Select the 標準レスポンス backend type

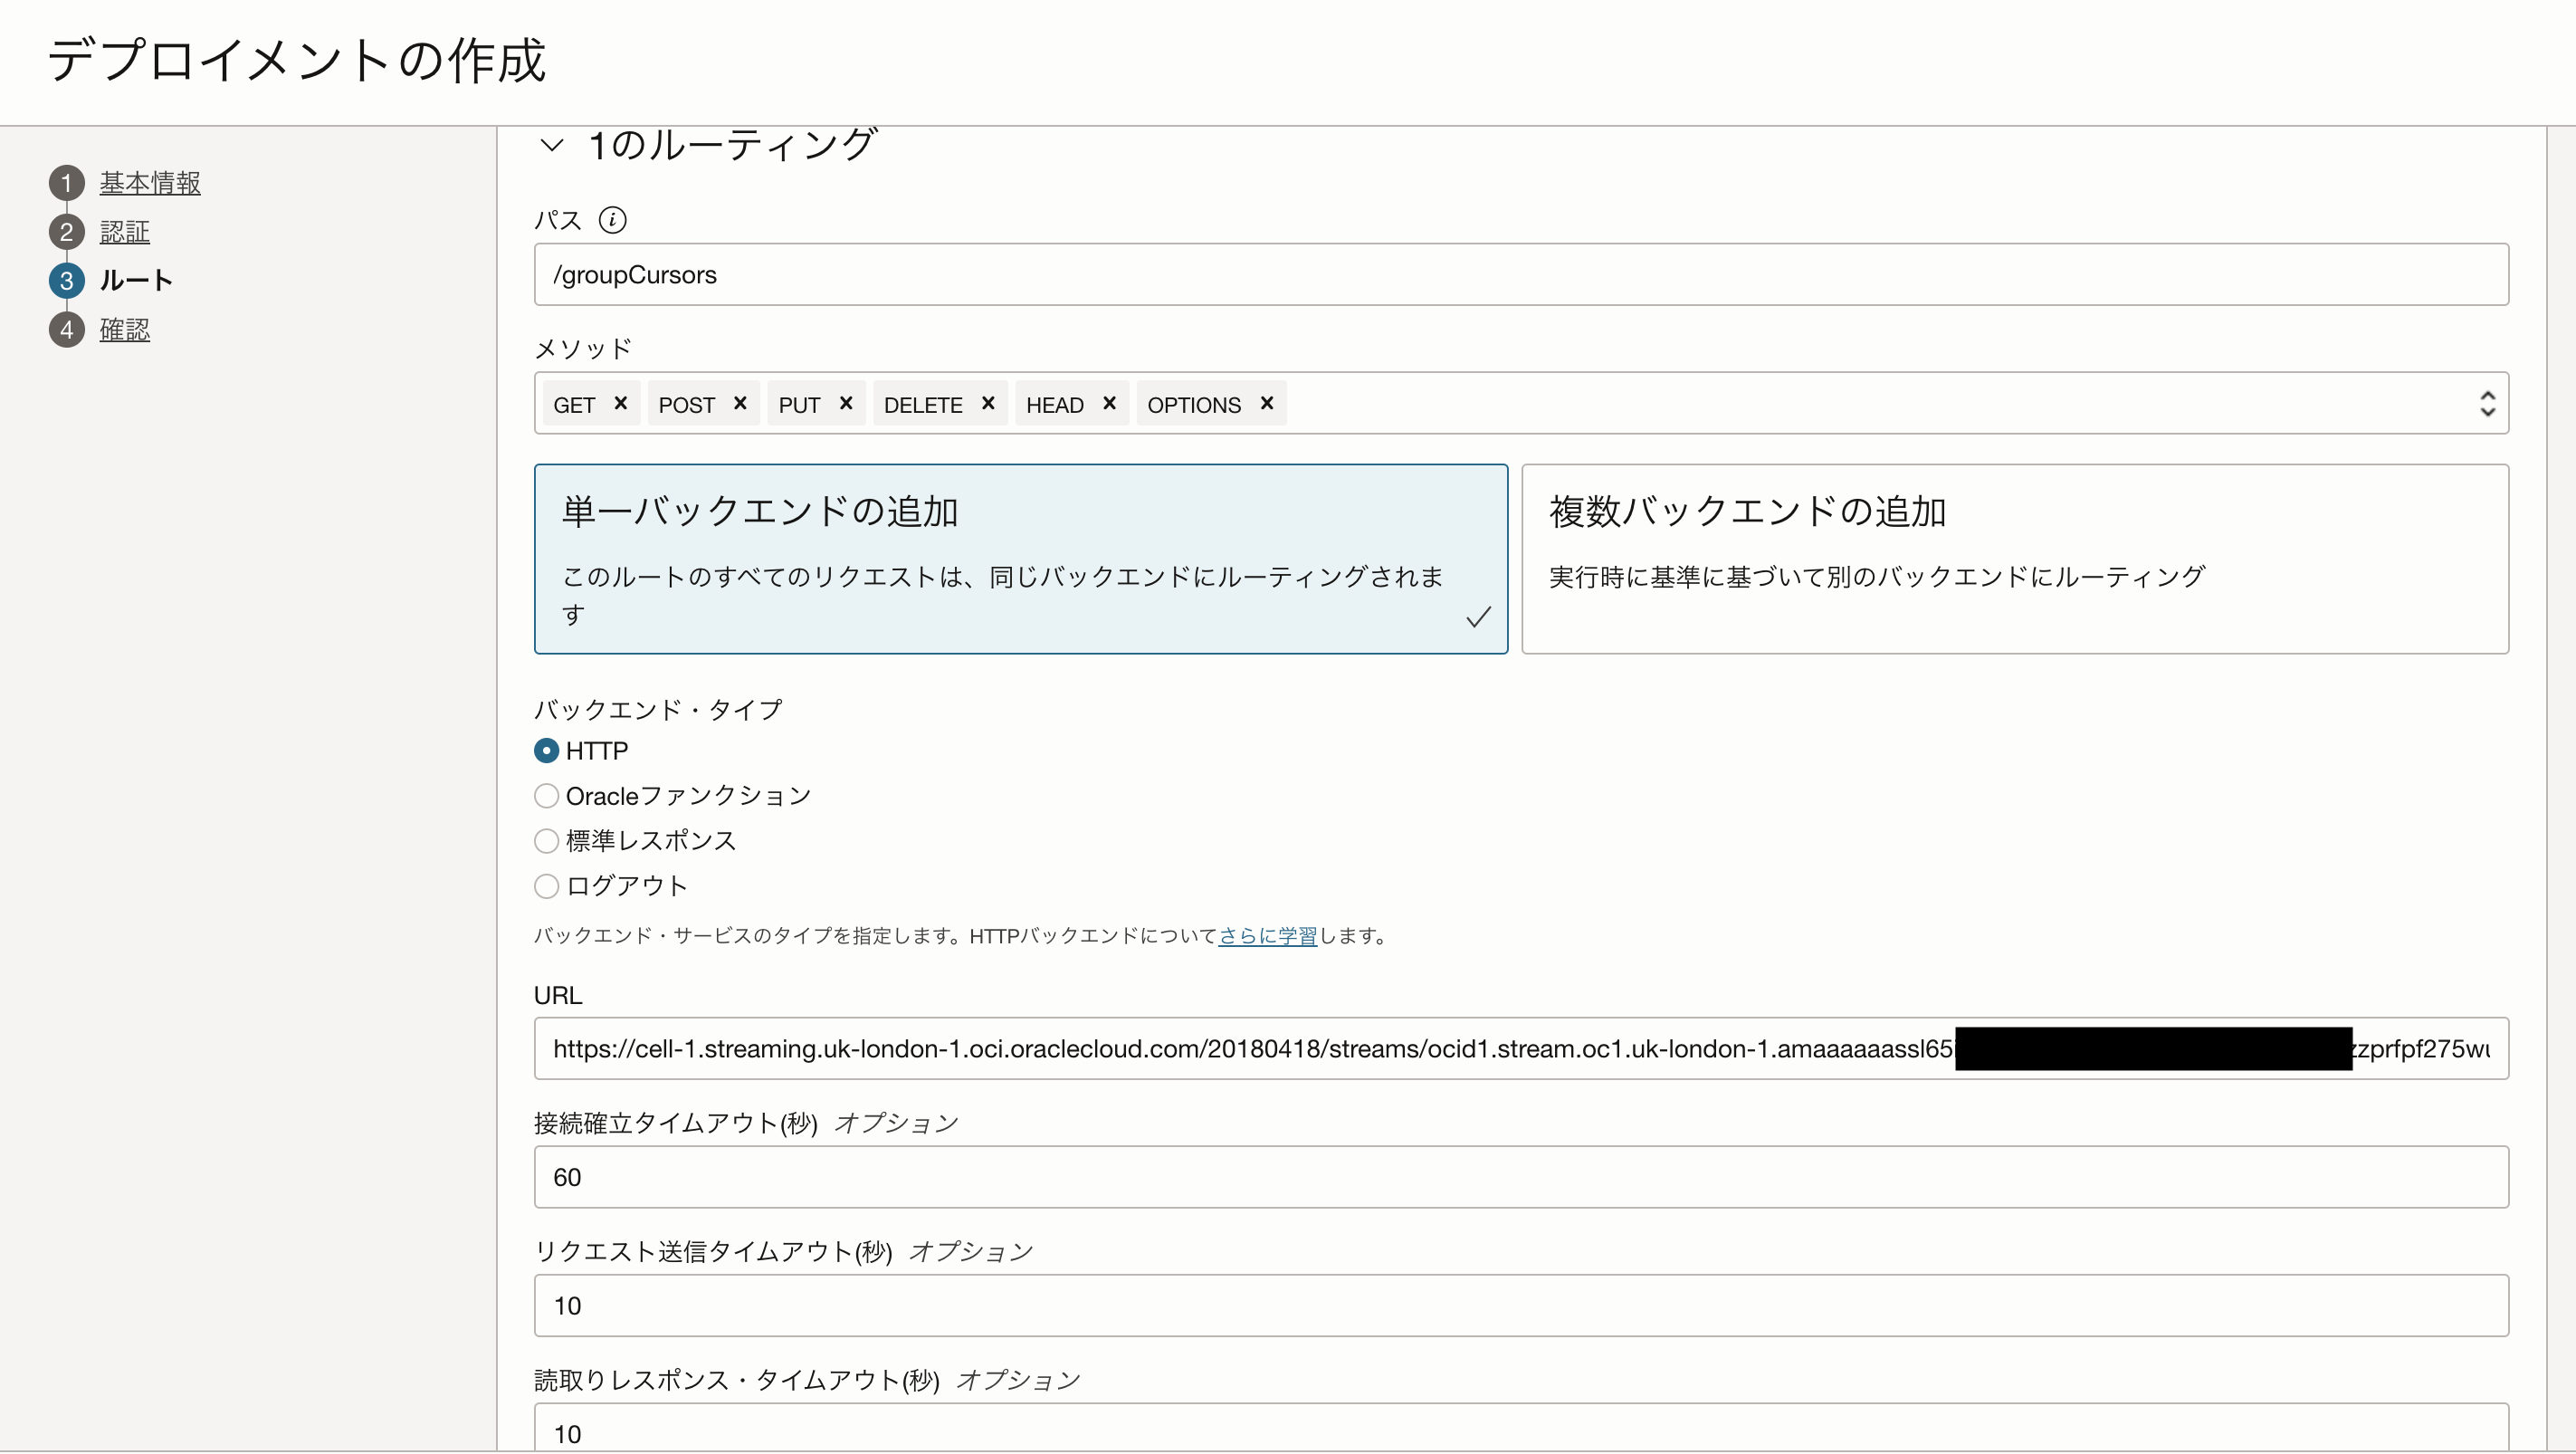click(546, 841)
